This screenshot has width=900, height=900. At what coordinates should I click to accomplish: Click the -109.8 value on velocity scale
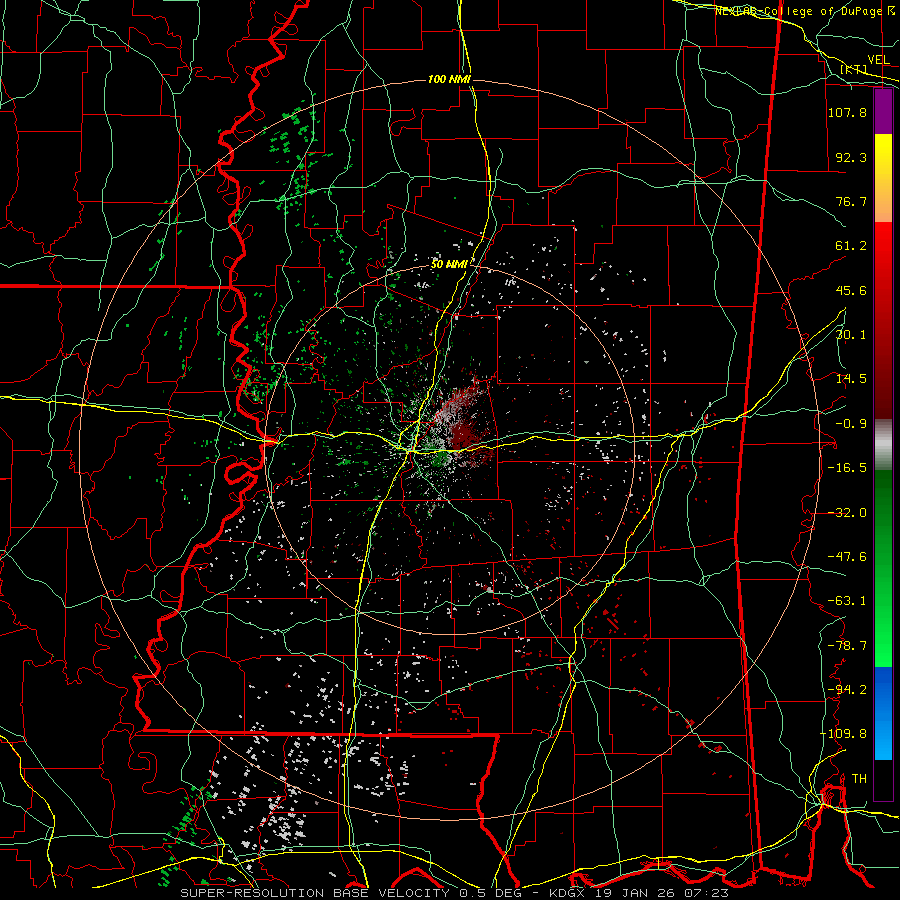click(844, 734)
